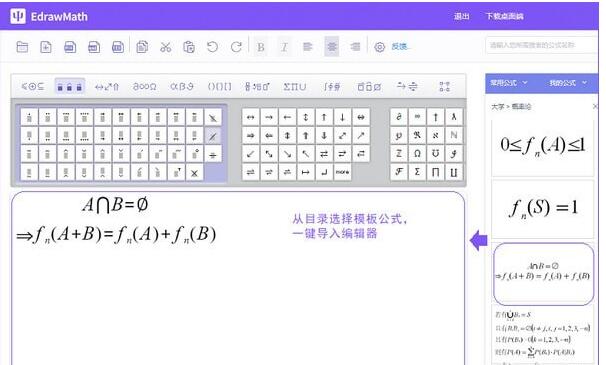Click the A∩B=∅ line in the editor
The image size is (606, 365).
(x=115, y=205)
